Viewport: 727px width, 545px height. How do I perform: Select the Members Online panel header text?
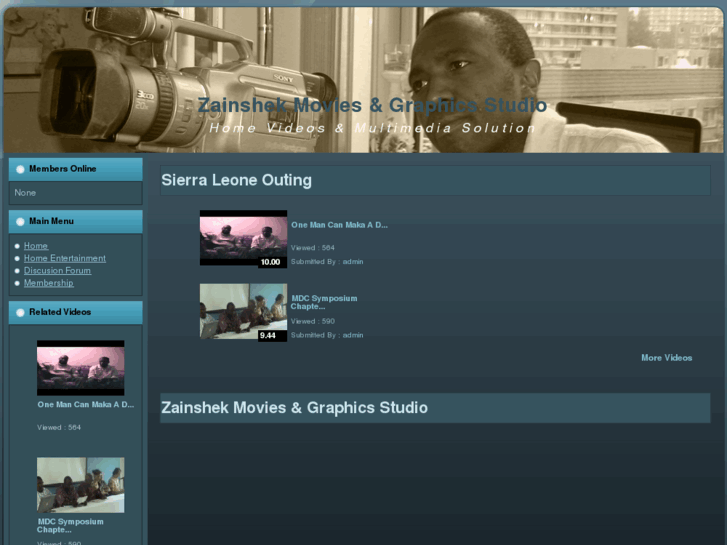point(63,169)
